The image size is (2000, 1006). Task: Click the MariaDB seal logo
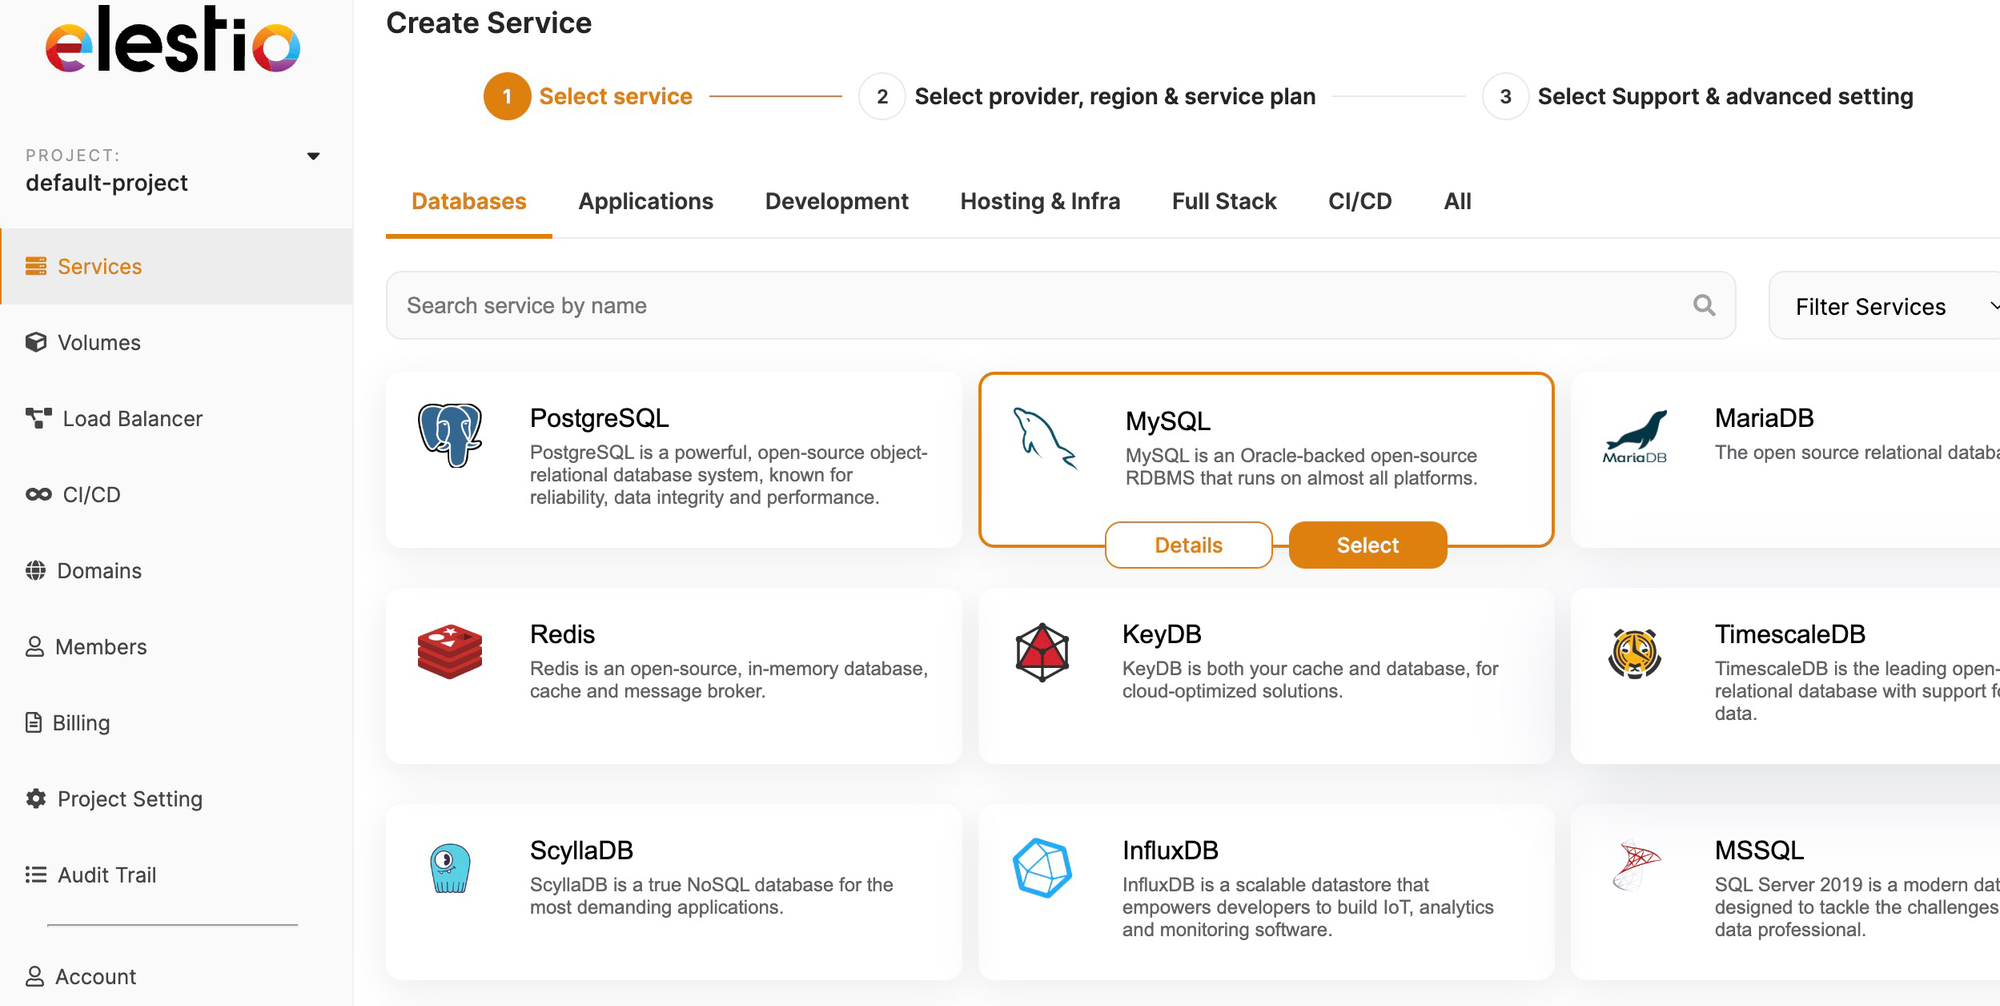click(x=1636, y=437)
